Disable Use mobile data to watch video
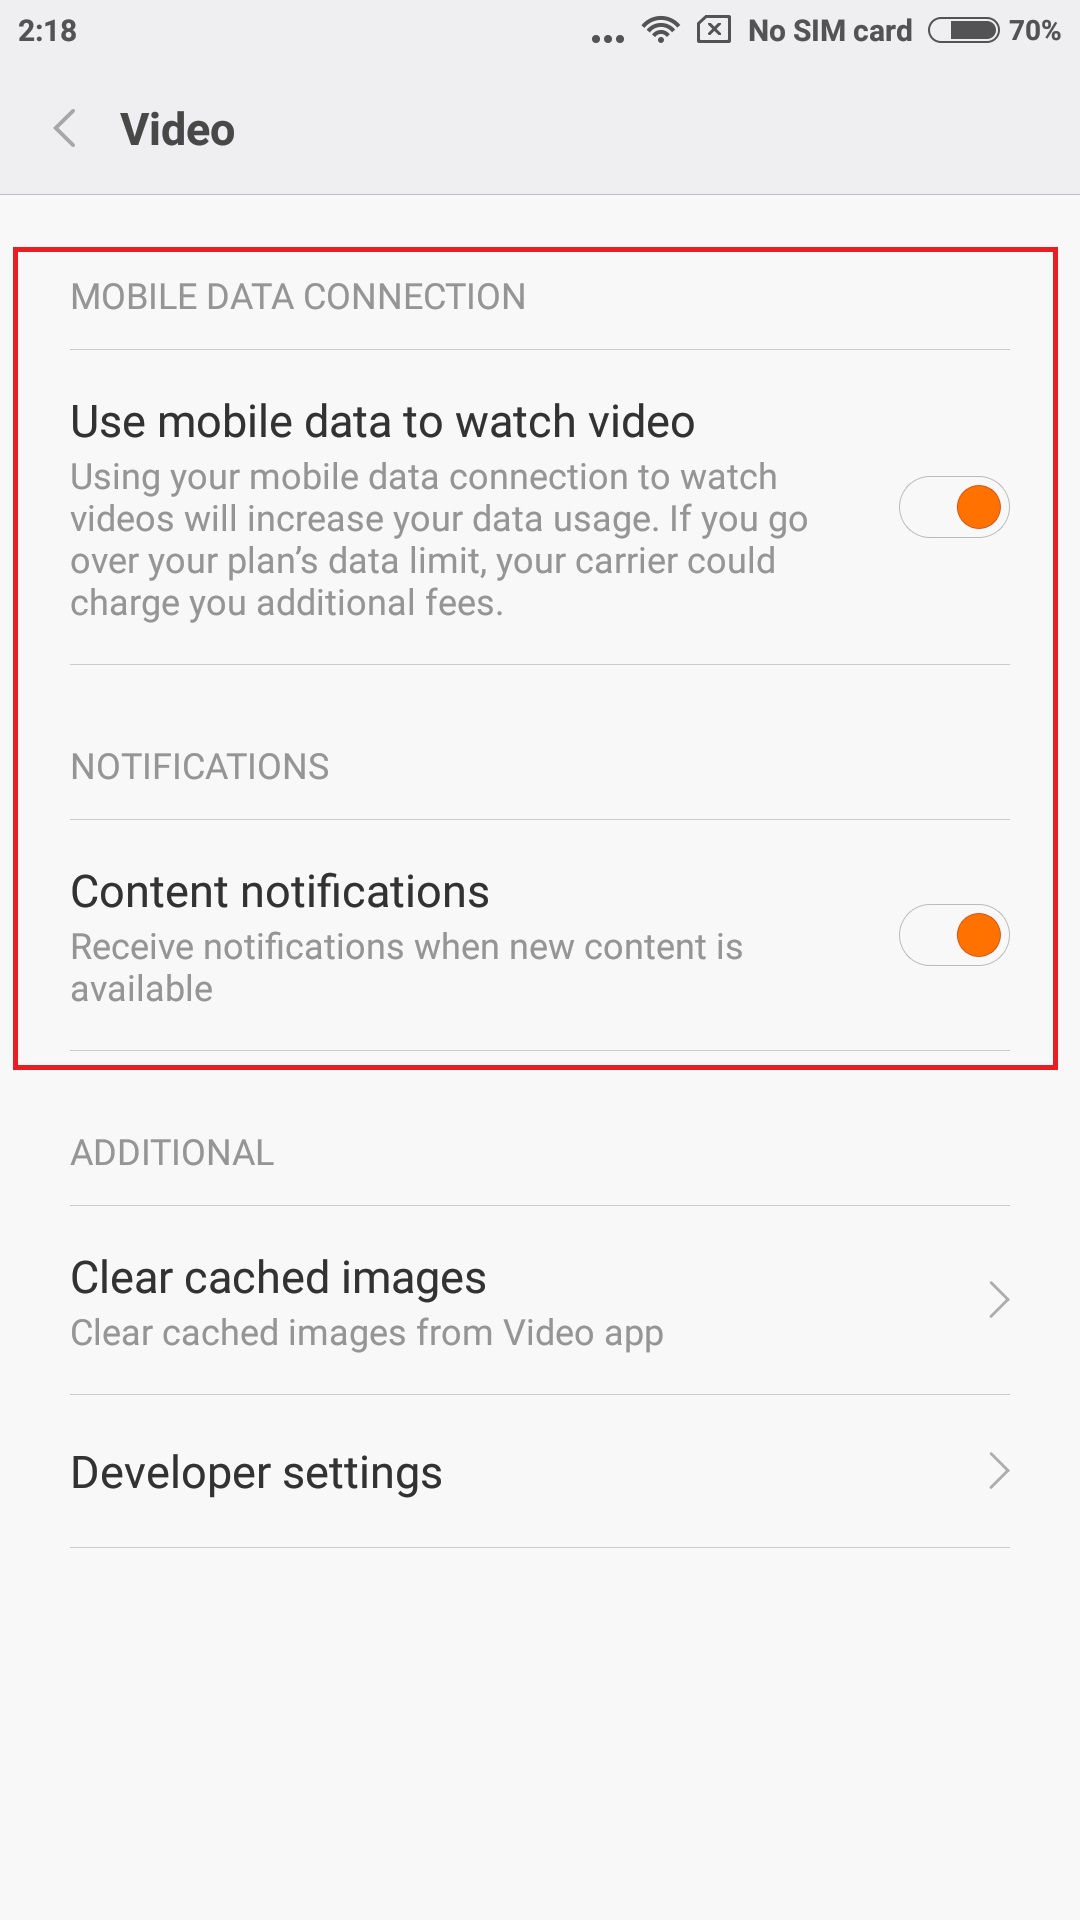1080x1920 pixels. [954, 507]
